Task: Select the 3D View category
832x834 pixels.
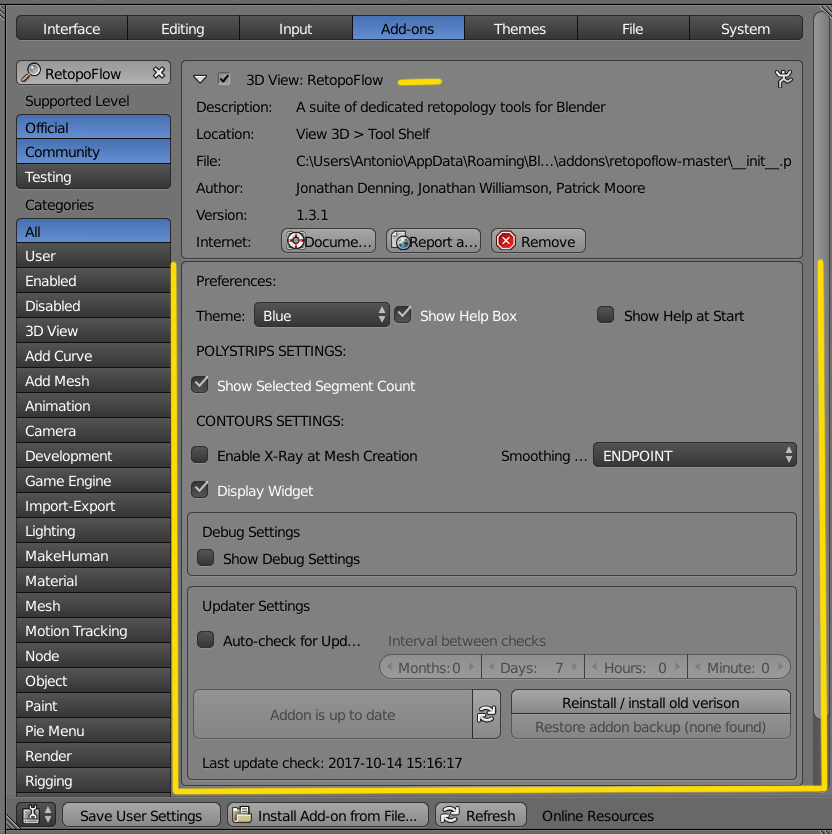Action: 93,331
